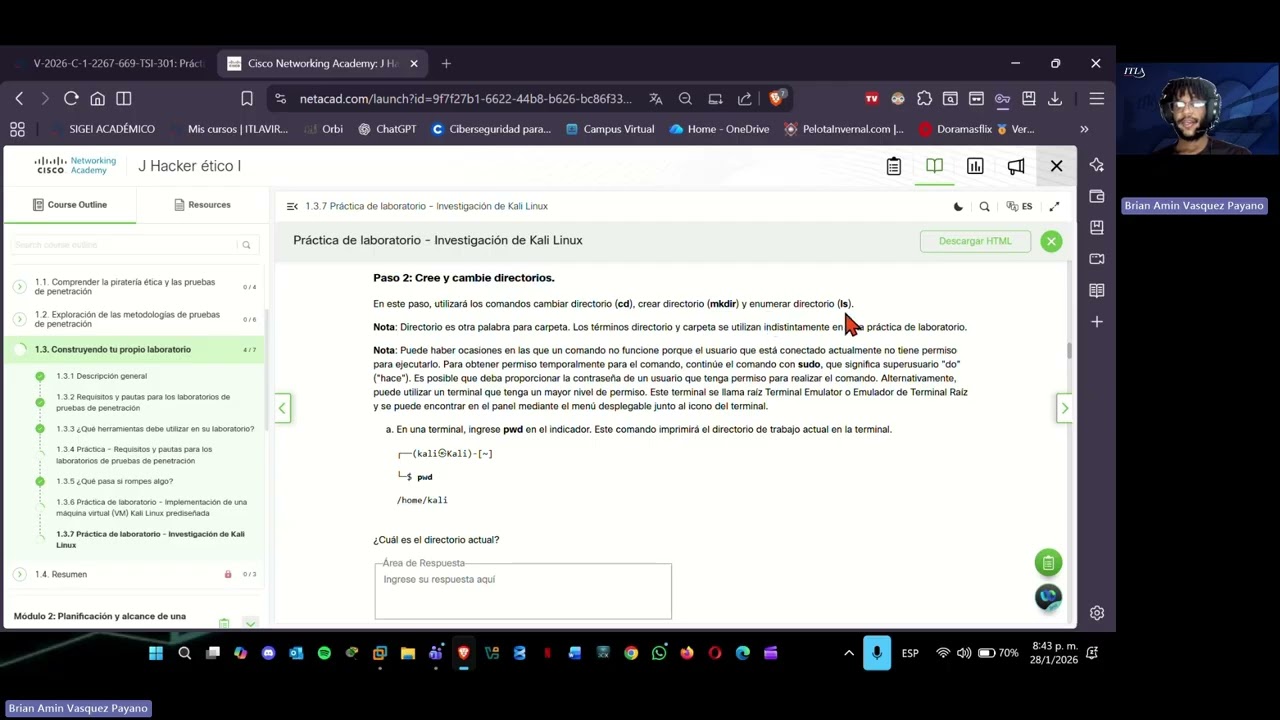Open the course announcements megaphone icon
Viewport: 1280px width, 720px height.
(x=1016, y=167)
